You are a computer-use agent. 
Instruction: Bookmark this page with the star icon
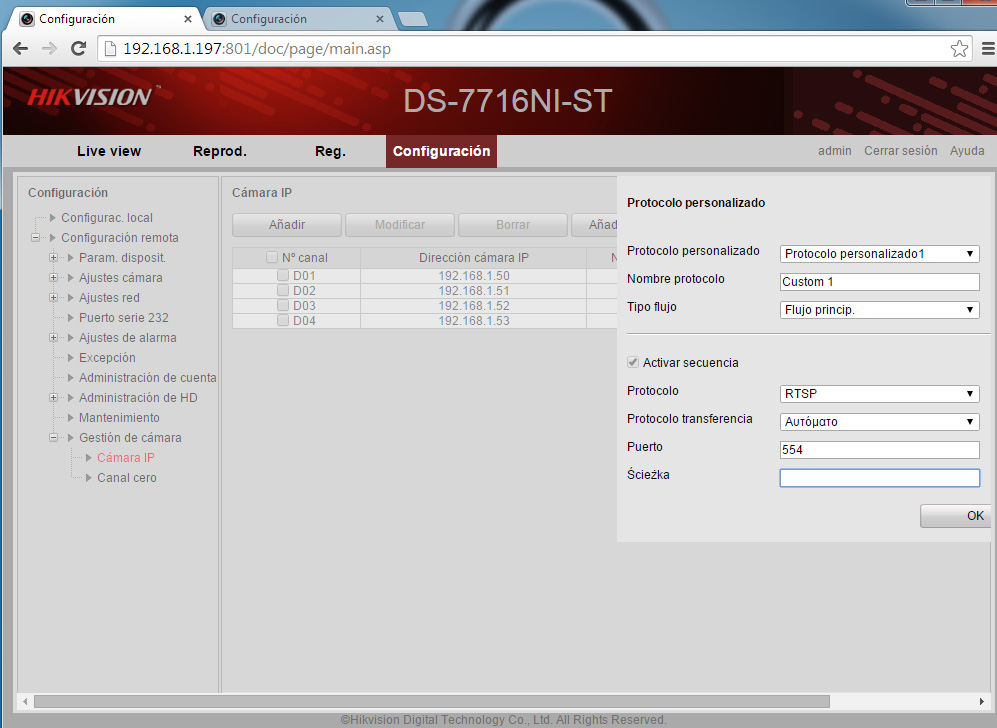coord(959,49)
